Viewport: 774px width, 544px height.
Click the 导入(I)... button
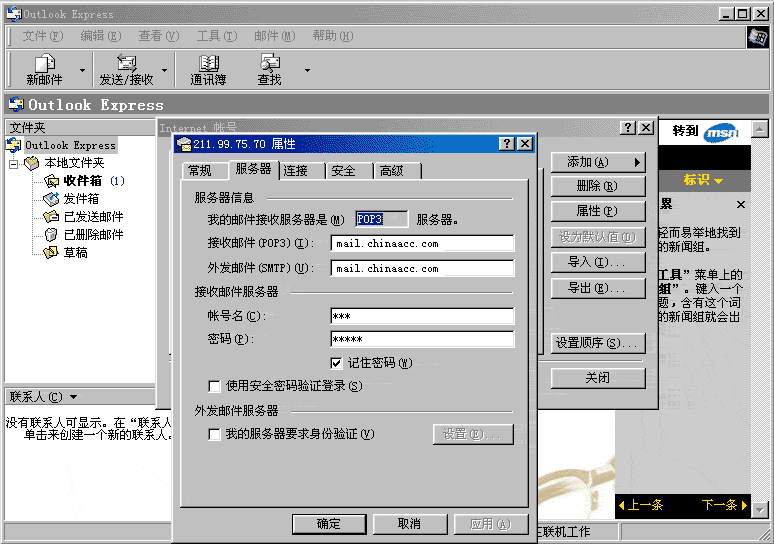[598, 262]
